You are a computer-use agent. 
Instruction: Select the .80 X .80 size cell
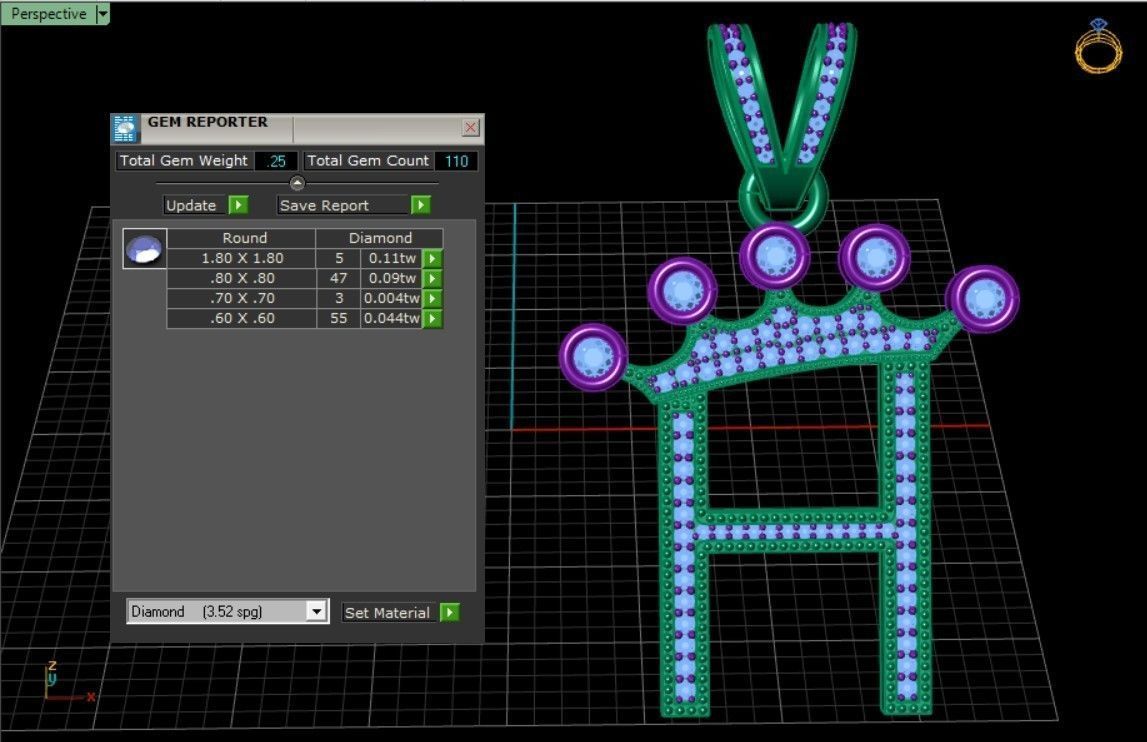242,278
